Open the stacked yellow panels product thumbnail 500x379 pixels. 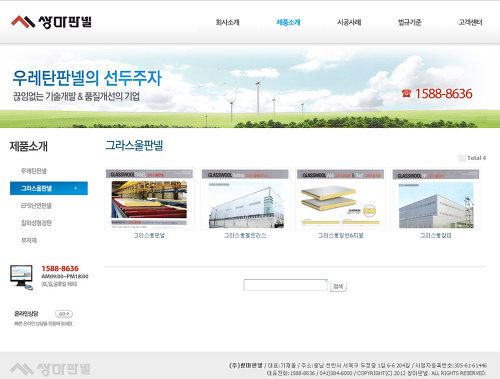[340, 199]
